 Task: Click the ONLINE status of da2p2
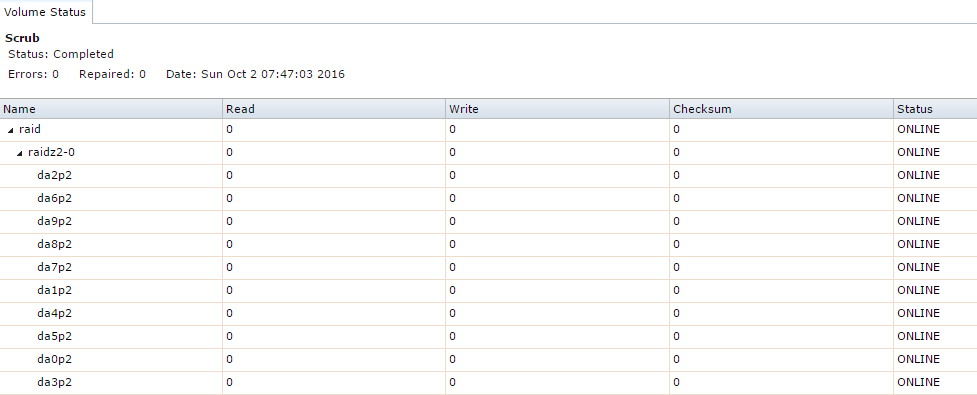918,176
